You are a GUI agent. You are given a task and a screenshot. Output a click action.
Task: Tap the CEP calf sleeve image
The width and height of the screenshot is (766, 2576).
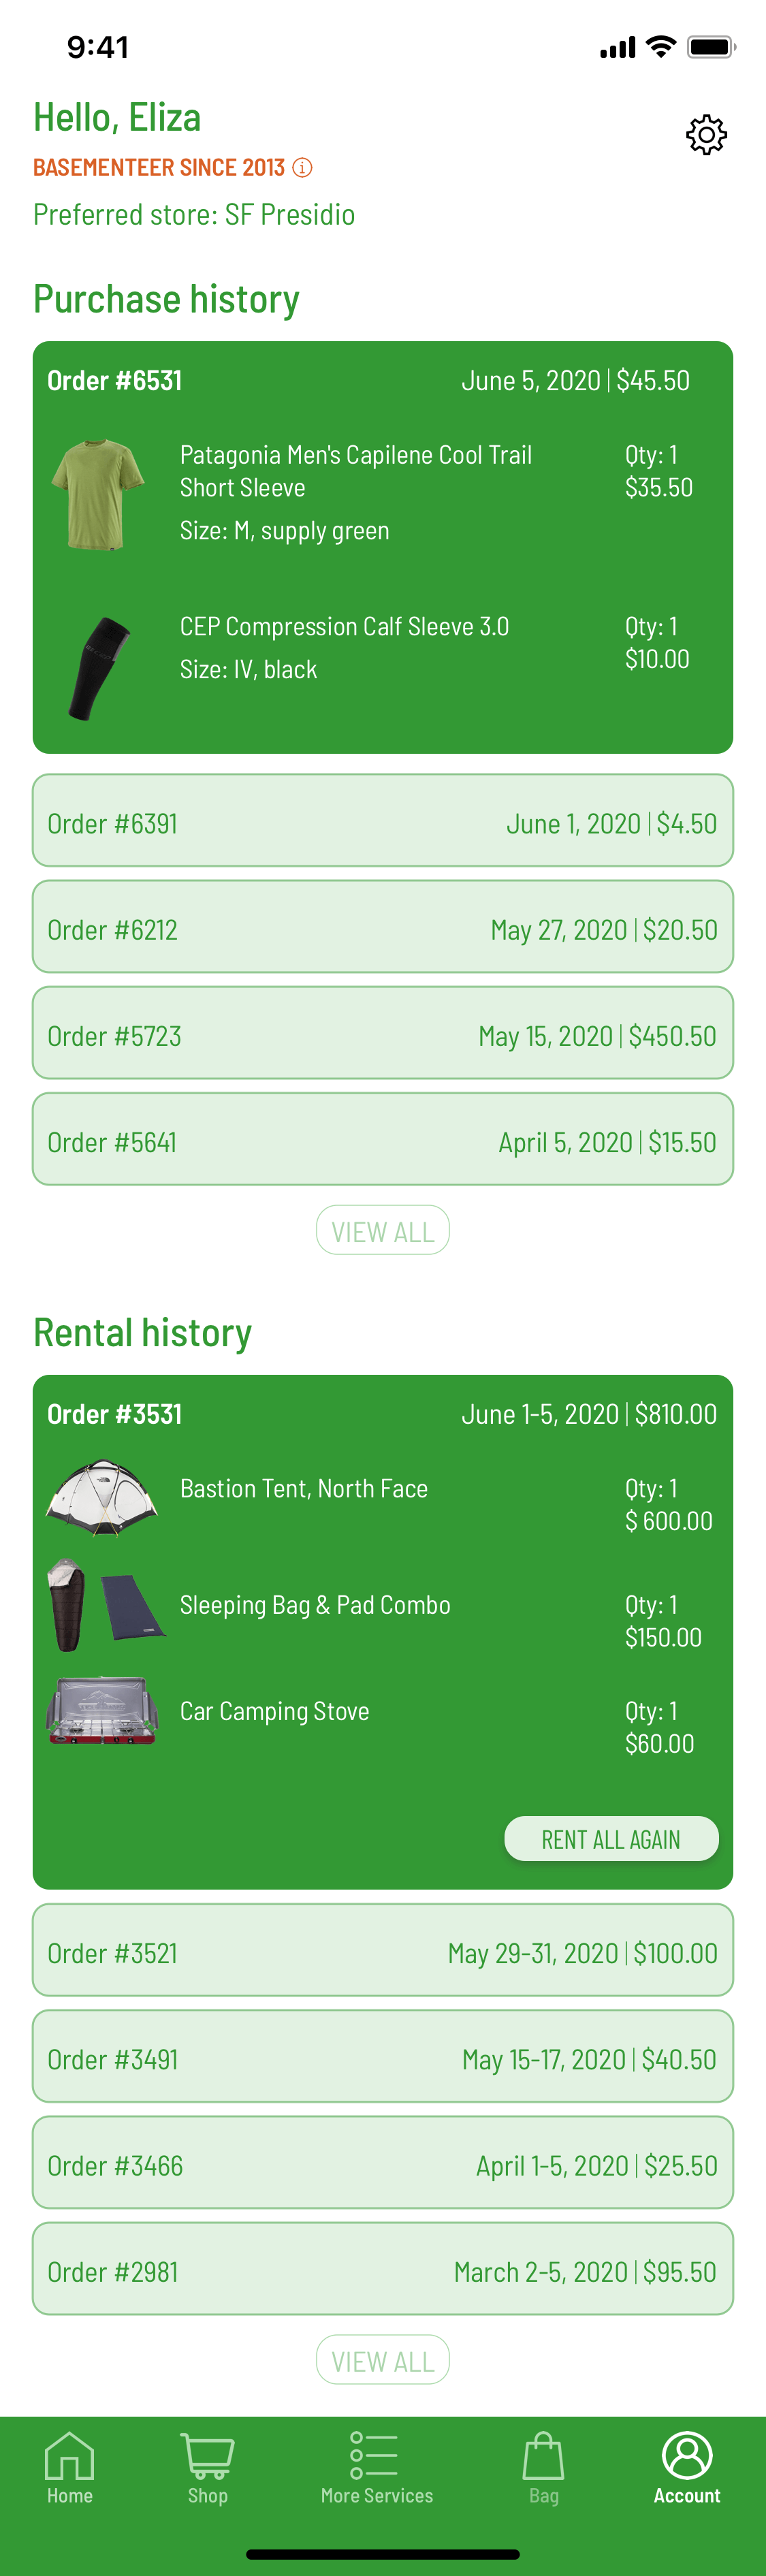pos(99,668)
